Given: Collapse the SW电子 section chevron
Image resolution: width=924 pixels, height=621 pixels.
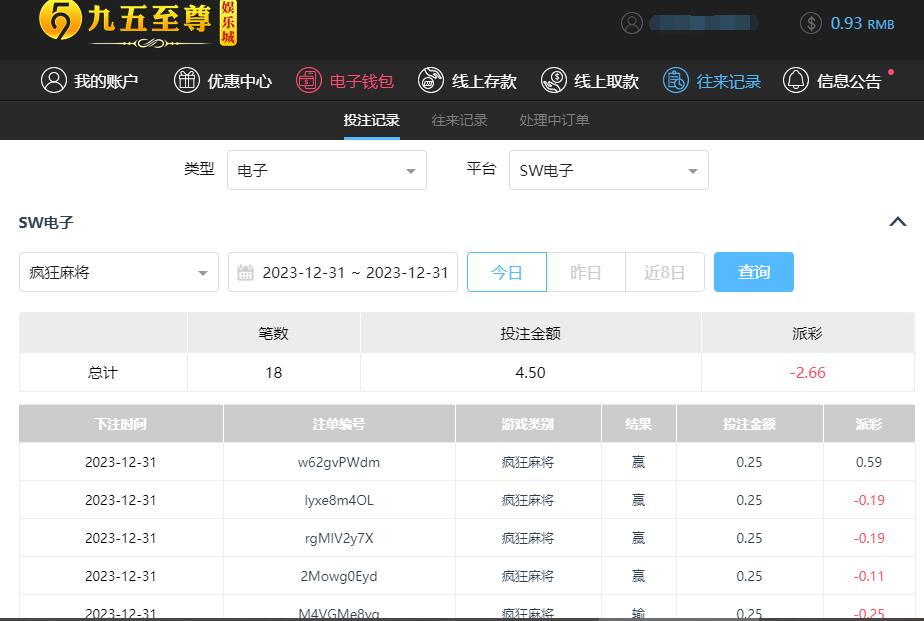Looking at the screenshot, I should click(897, 222).
